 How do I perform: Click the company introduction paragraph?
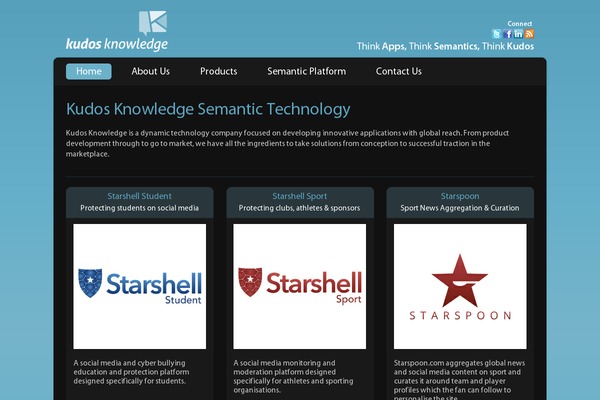coord(287,144)
